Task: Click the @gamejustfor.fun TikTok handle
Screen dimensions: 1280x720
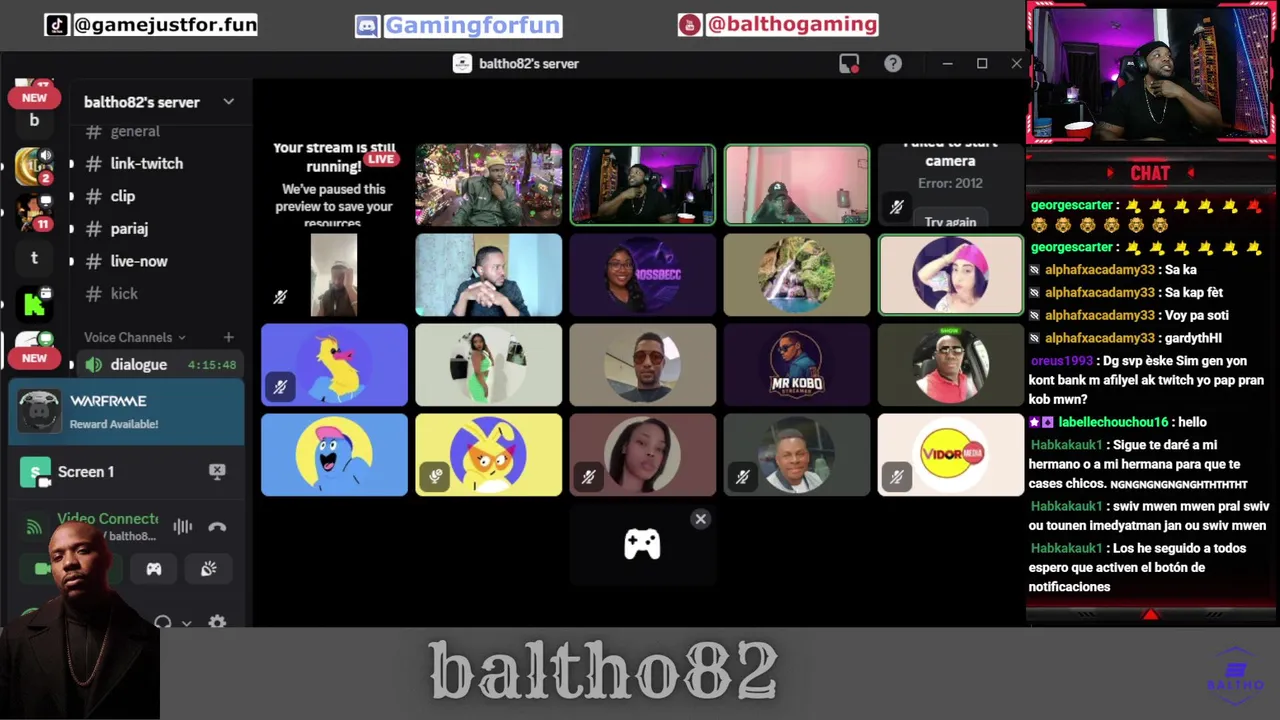Action: pos(166,25)
